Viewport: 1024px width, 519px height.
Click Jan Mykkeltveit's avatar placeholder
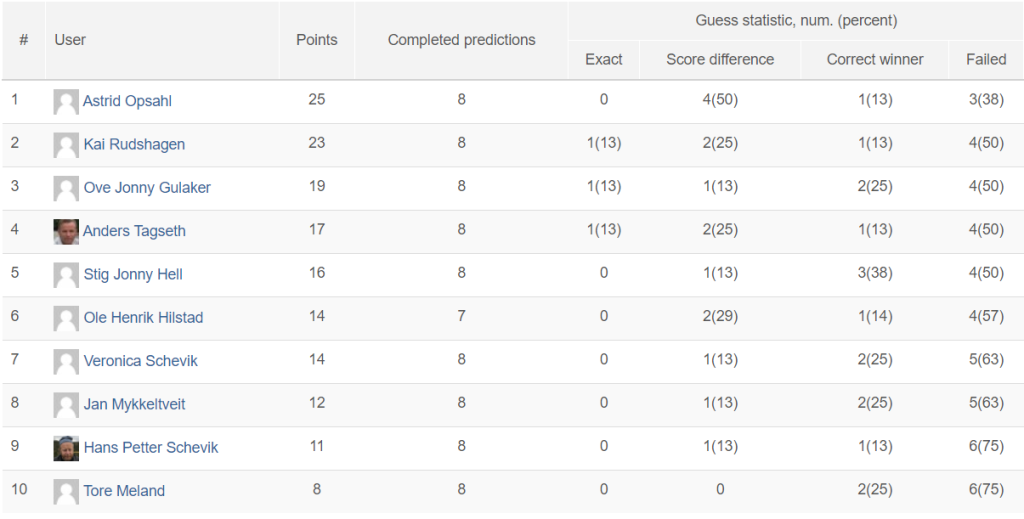[66, 405]
